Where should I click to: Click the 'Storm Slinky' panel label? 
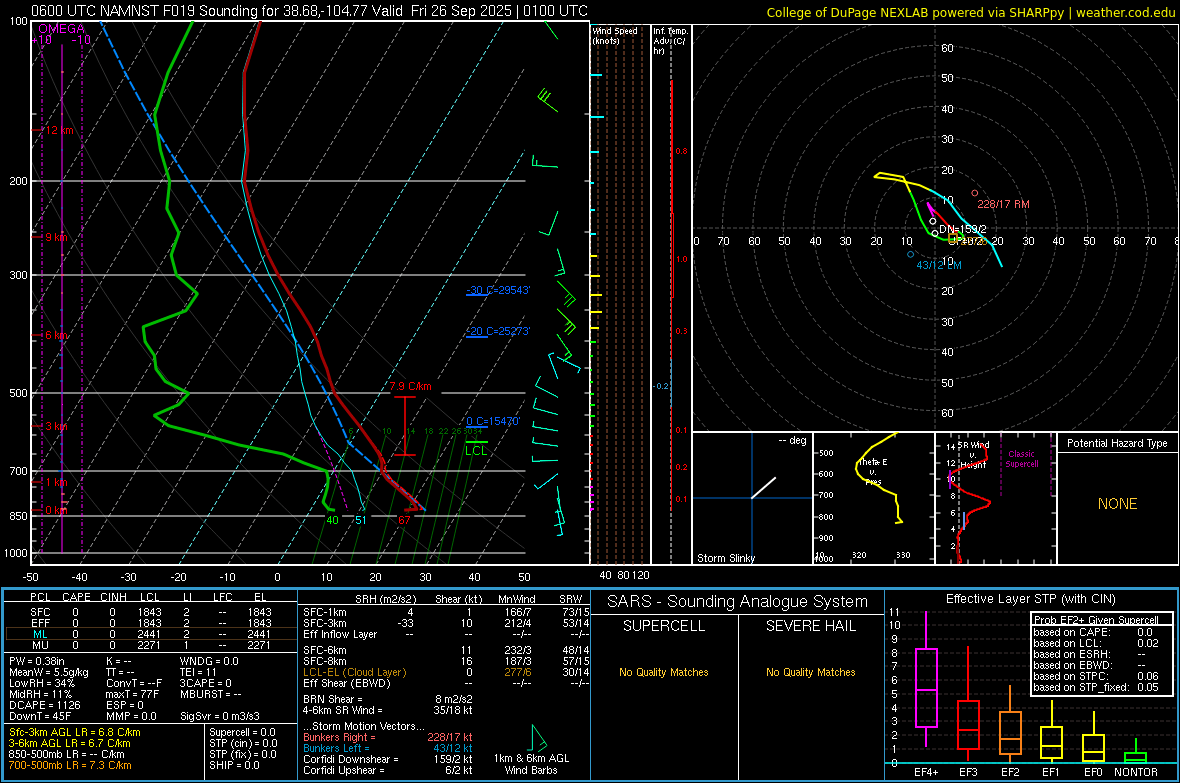click(725, 558)
